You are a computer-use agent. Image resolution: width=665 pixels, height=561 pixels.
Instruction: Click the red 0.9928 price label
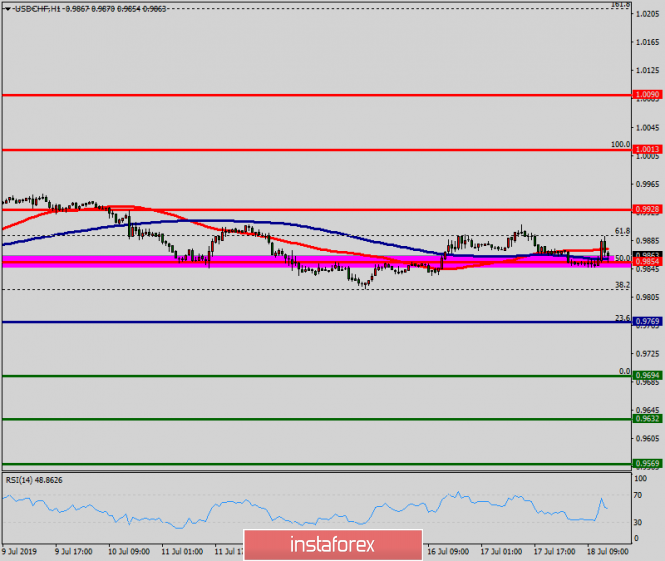click(647, 209)
